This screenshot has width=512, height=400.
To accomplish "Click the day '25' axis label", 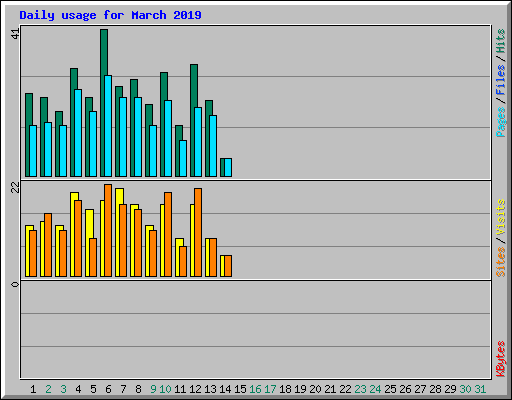I will [x=390, y=389].
